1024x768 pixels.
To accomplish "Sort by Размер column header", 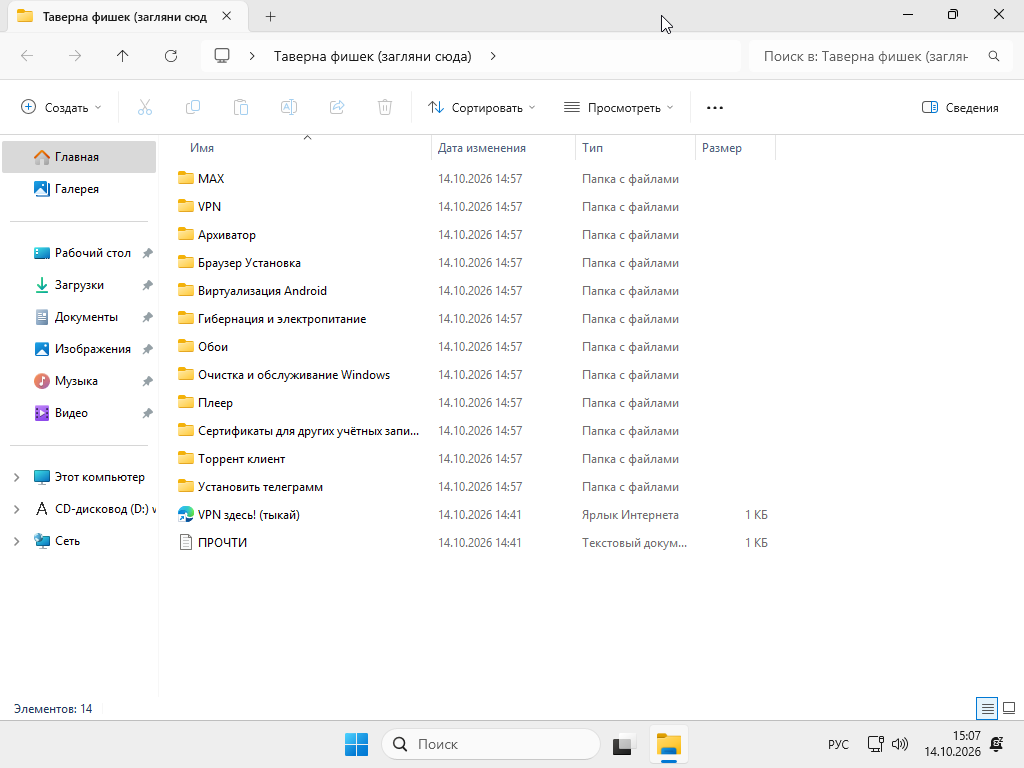I will (x=735, y=148).
